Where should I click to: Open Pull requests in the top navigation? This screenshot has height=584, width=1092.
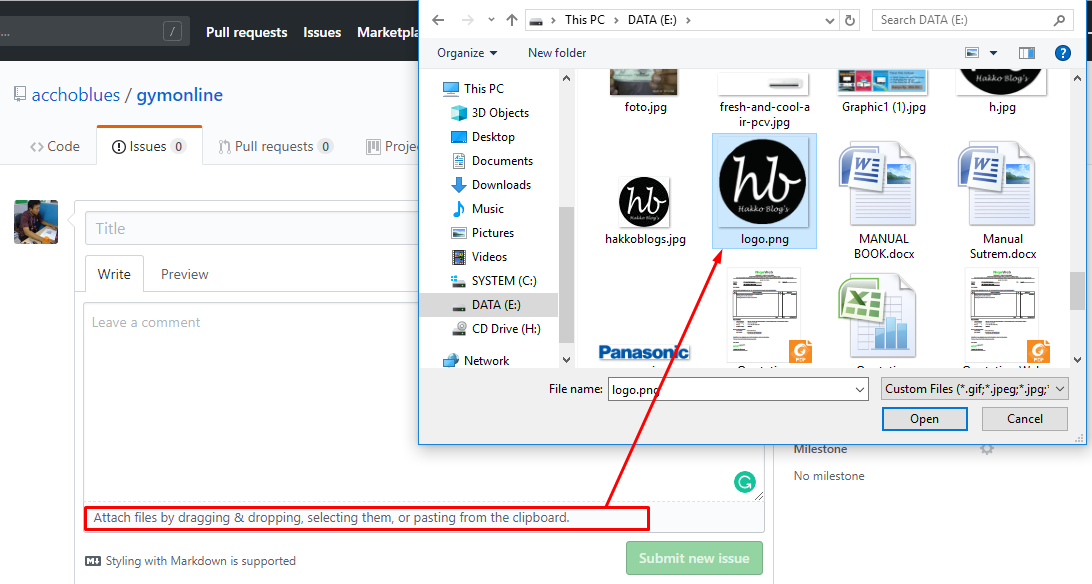click(x=246, y=31)
